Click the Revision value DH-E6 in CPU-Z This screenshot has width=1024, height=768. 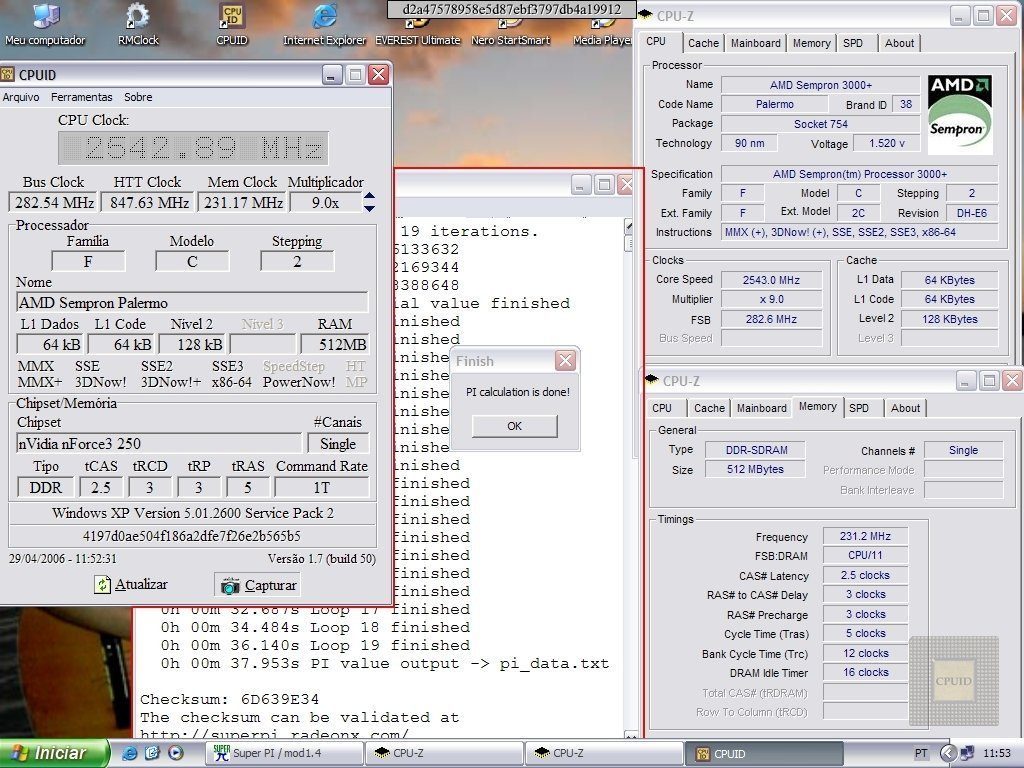[x=972, y=213]
